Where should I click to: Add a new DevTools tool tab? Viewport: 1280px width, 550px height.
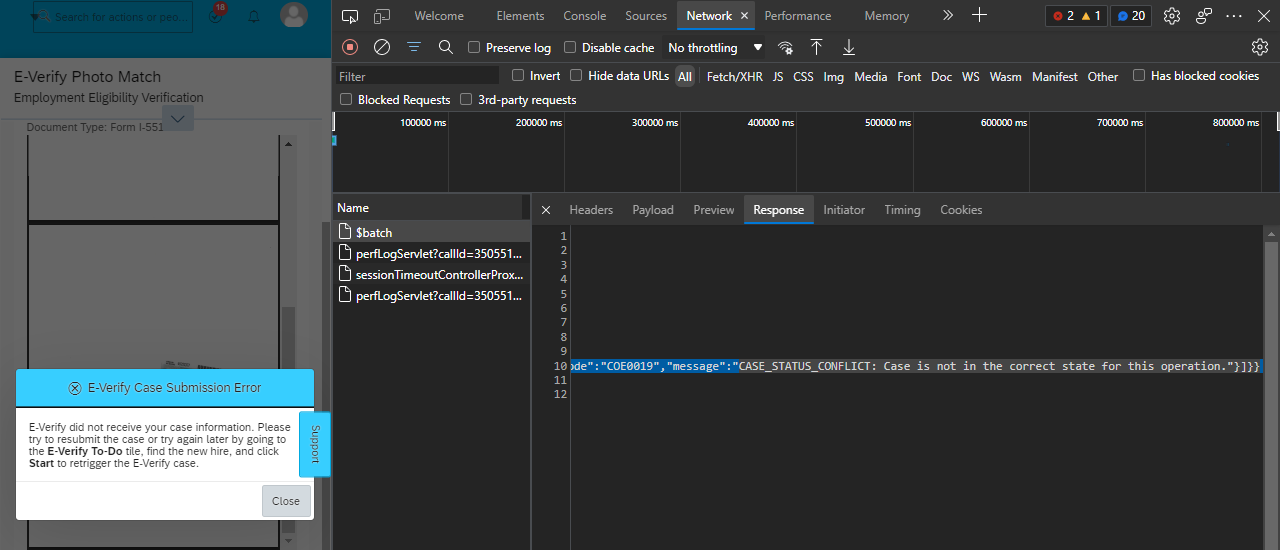click(x=980, y=16)
